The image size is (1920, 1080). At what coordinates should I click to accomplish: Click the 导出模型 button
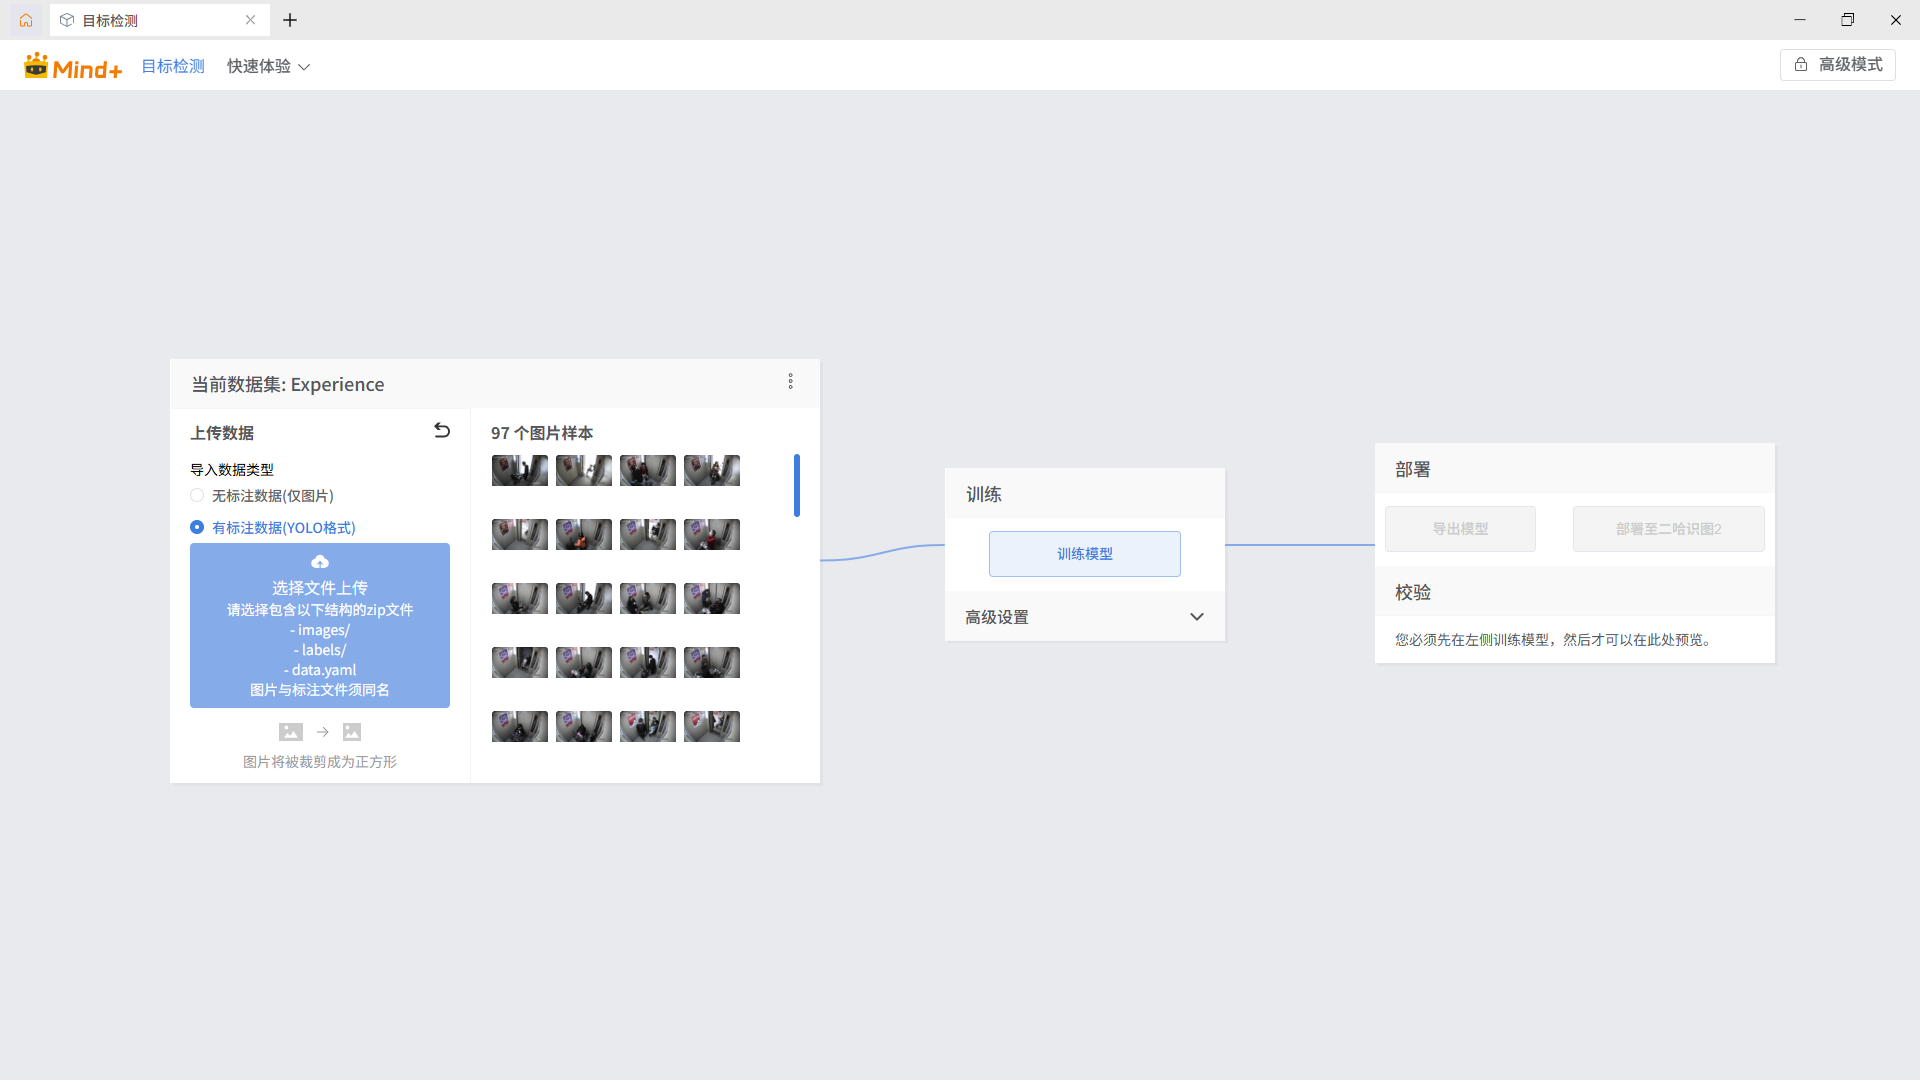pos(1460,529)
